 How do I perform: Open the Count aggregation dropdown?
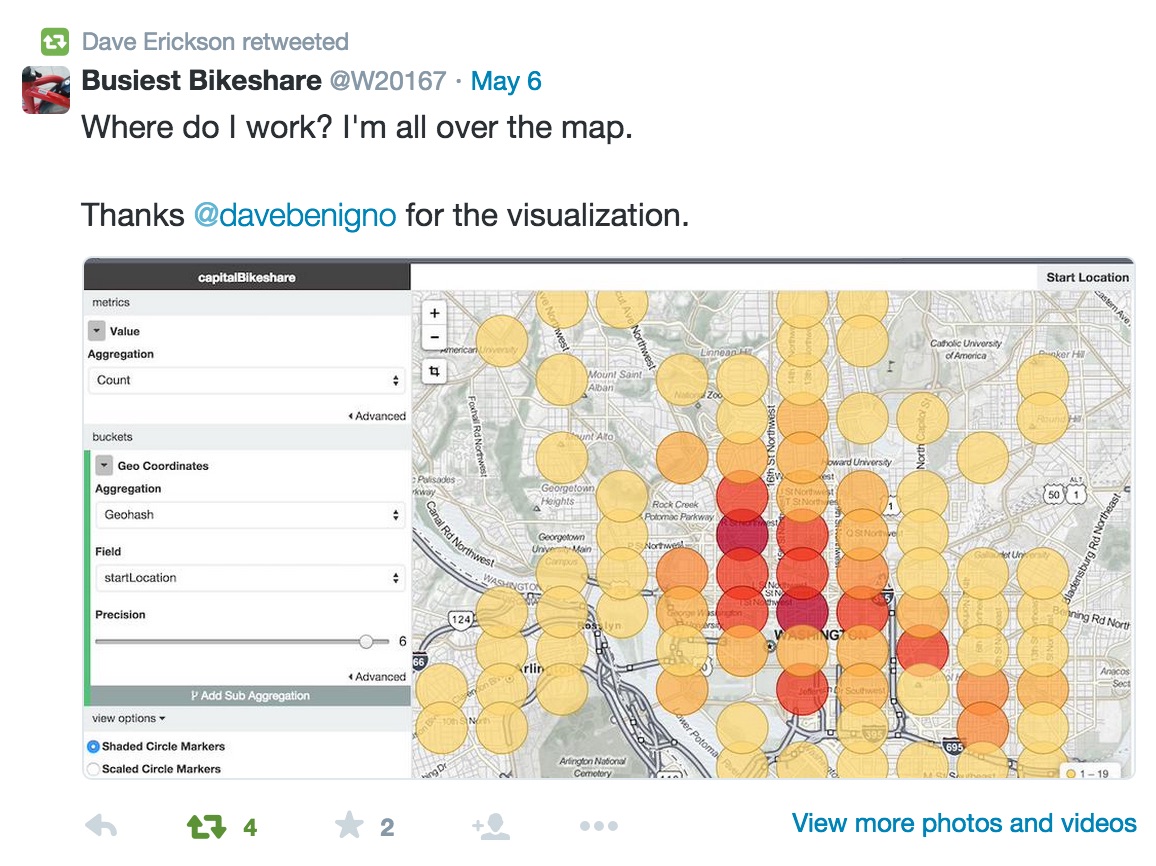click(248, 380)
